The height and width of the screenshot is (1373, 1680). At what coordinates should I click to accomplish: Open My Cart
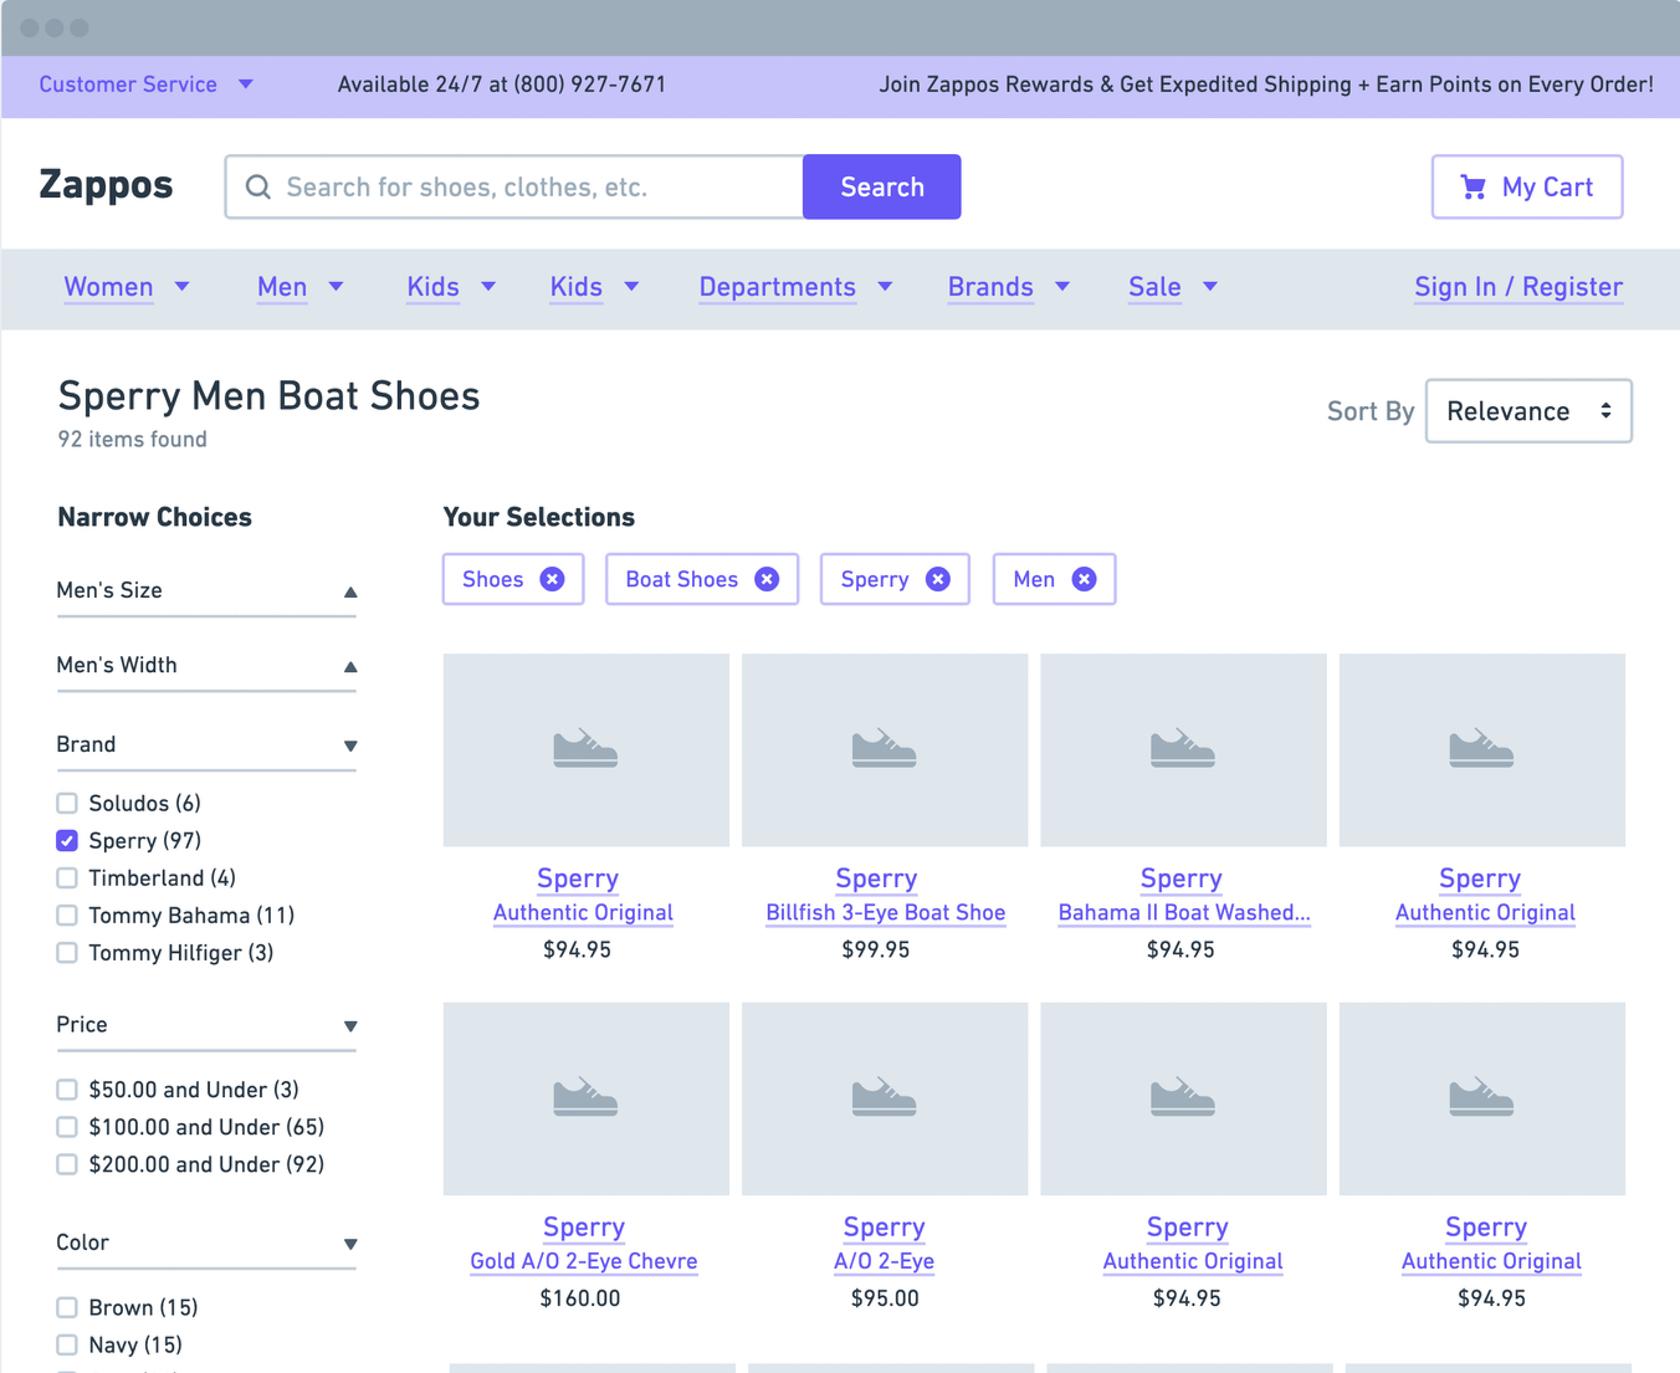(1527, 187)
